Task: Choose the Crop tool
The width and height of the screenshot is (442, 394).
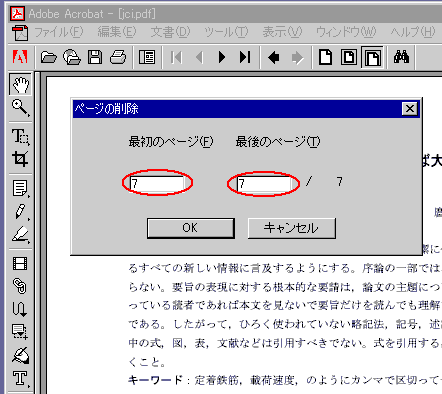Action: (x=20, y=159)
